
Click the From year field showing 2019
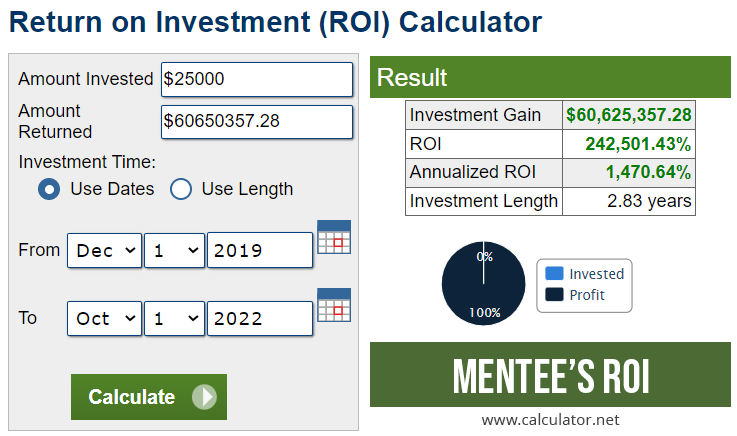pyautogui.click(x=260, y=251)
